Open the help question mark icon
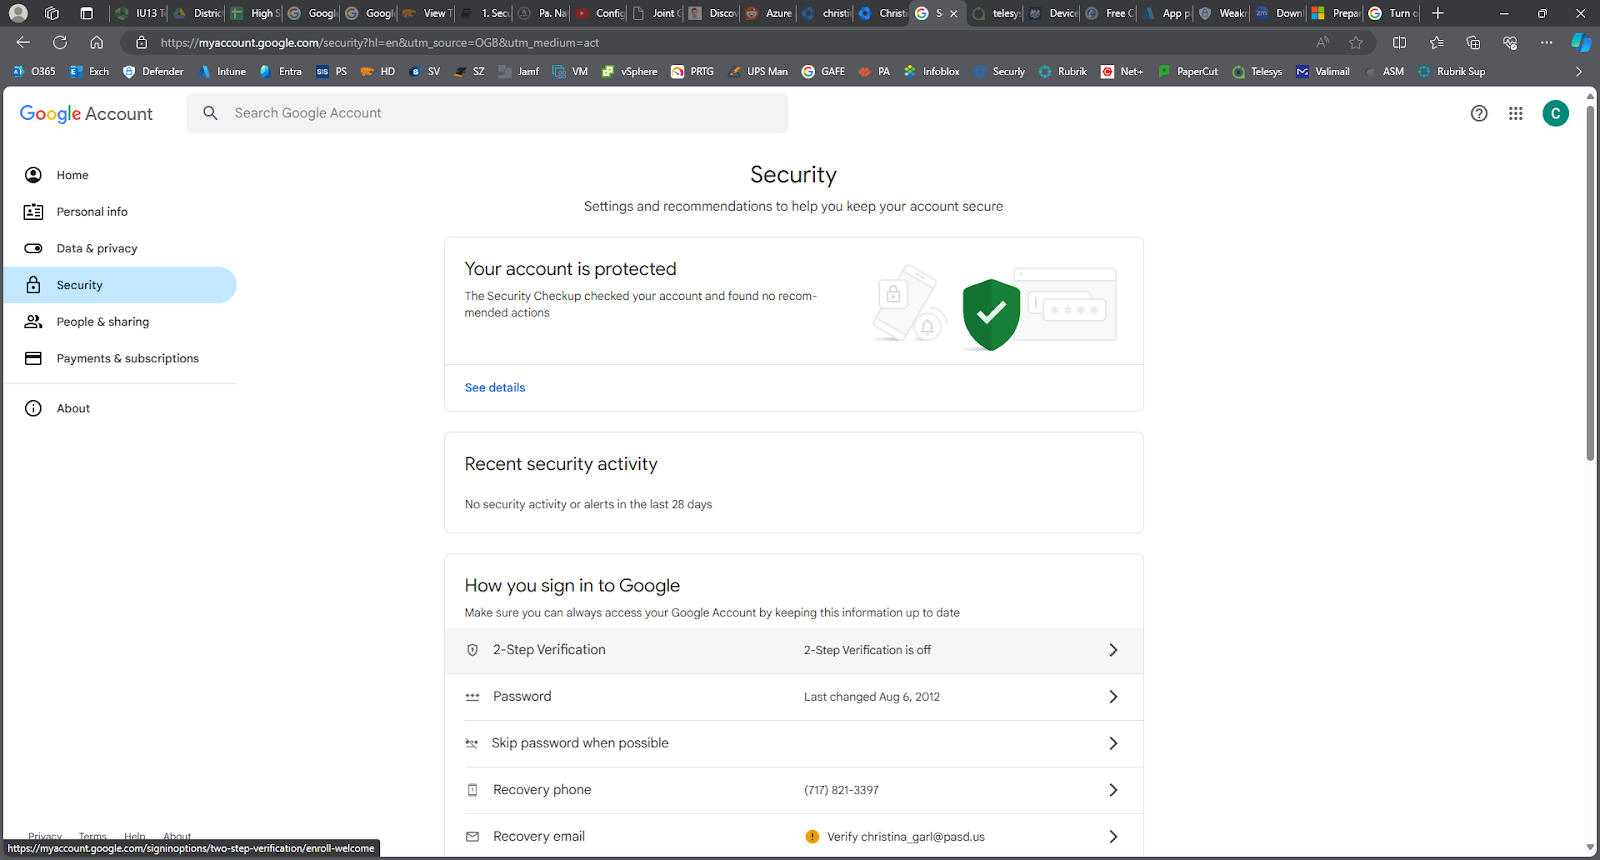 [x=1479, y=114]
